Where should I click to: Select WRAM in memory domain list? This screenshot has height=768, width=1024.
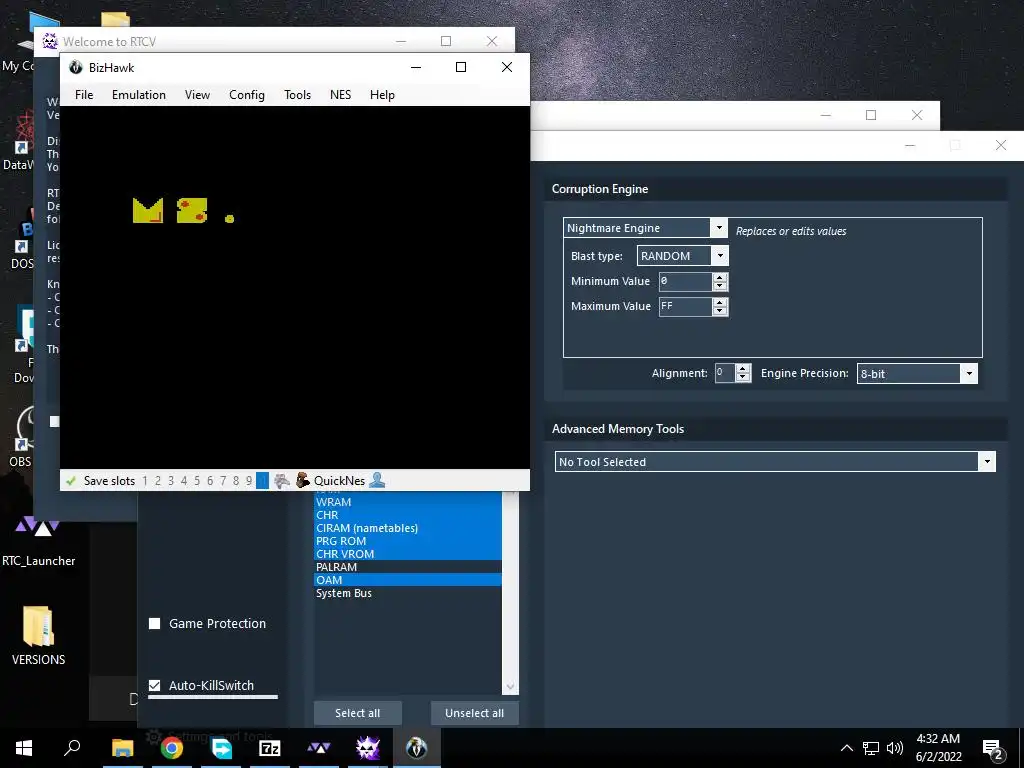408,502
